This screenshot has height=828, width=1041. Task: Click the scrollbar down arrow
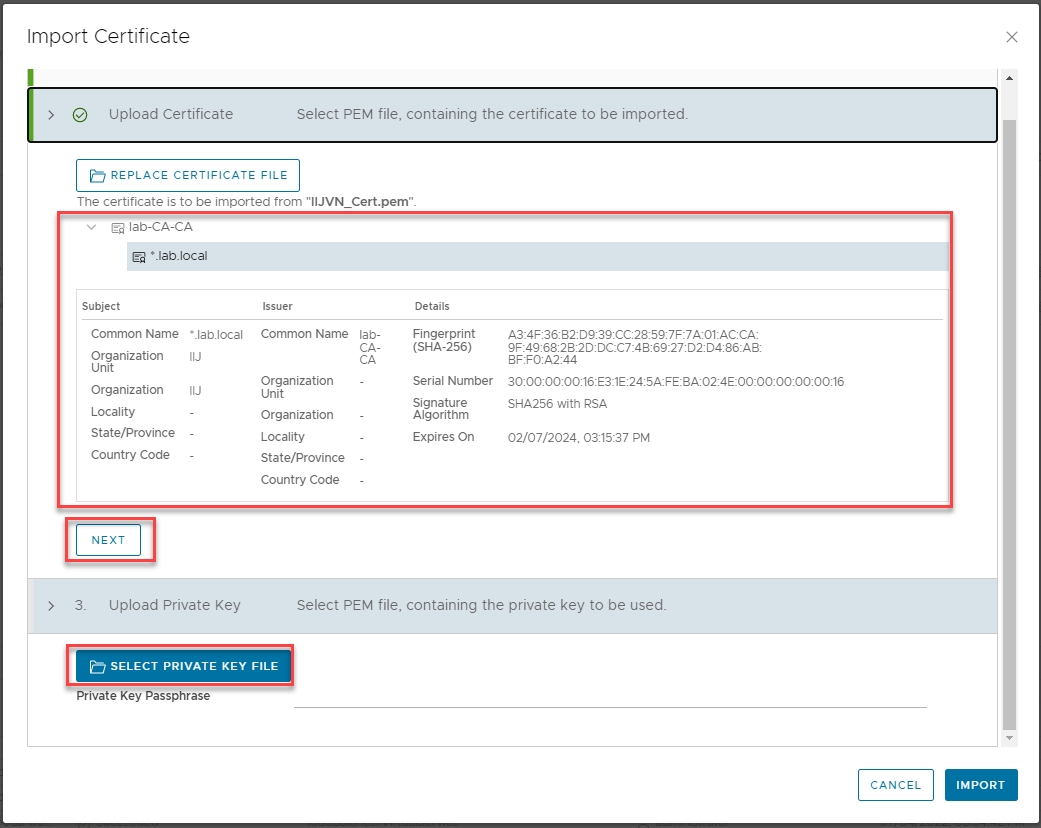pyautogui.click(x=1008, y=737)
